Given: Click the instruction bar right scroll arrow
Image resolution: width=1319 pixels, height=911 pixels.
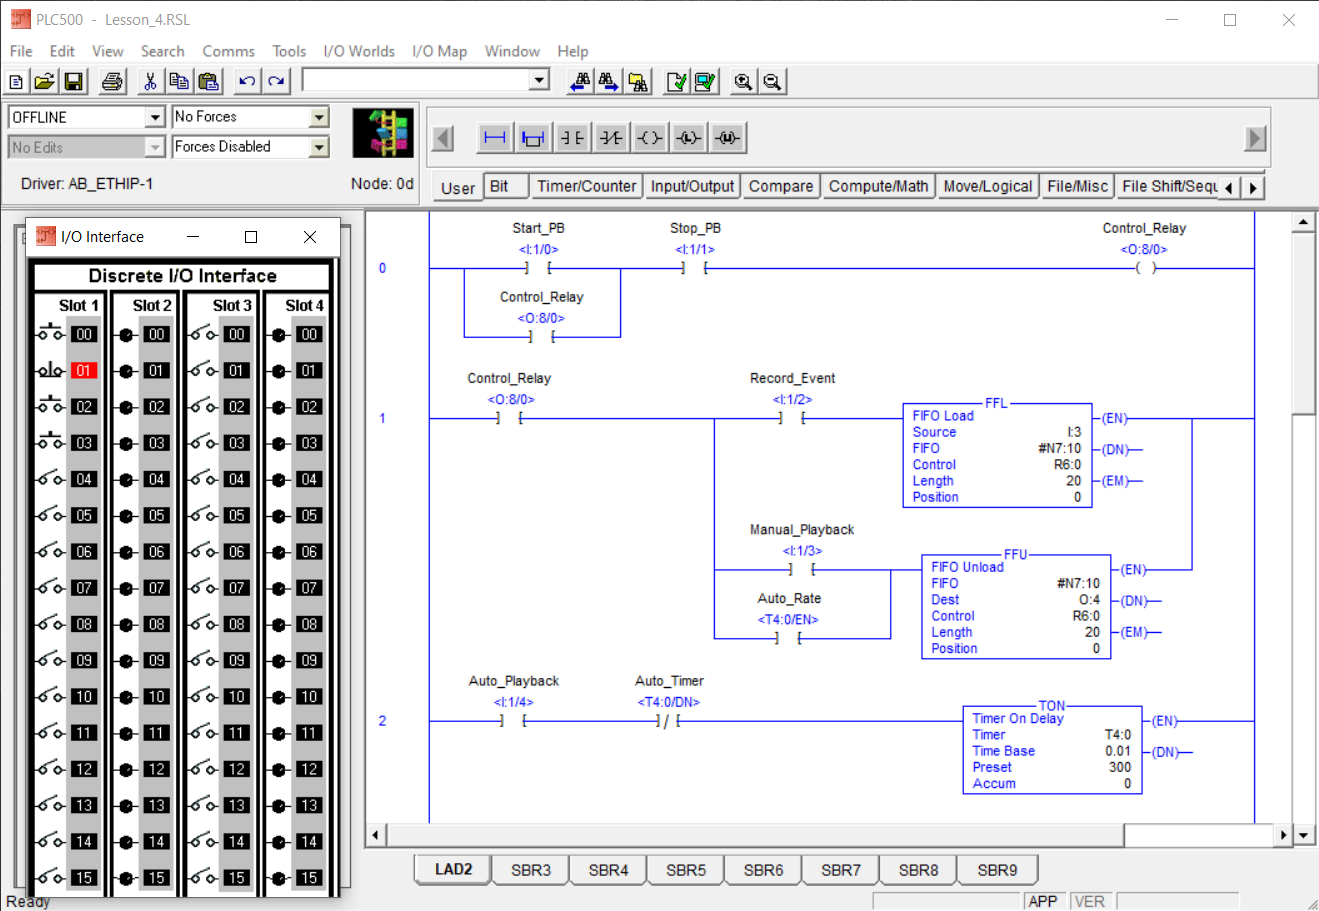Looking at the screenshot, I should pyautogui.click(x=1256, y=138).
